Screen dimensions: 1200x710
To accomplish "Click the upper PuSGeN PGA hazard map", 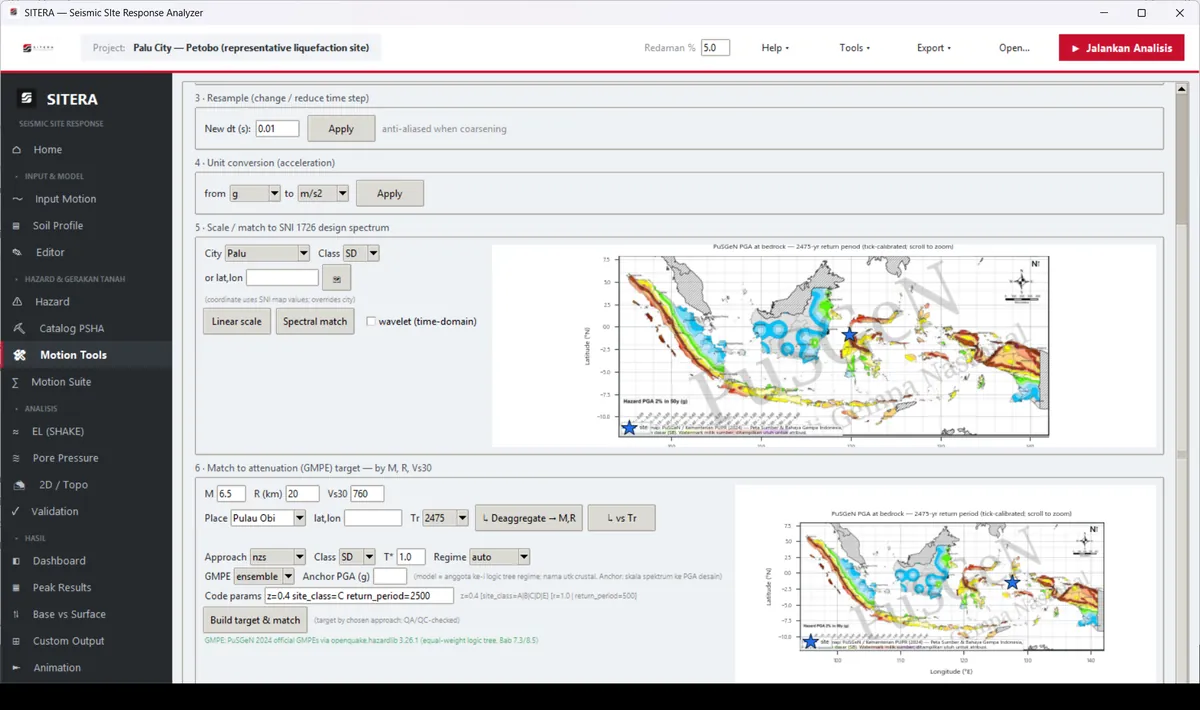I will click(824, 346).
